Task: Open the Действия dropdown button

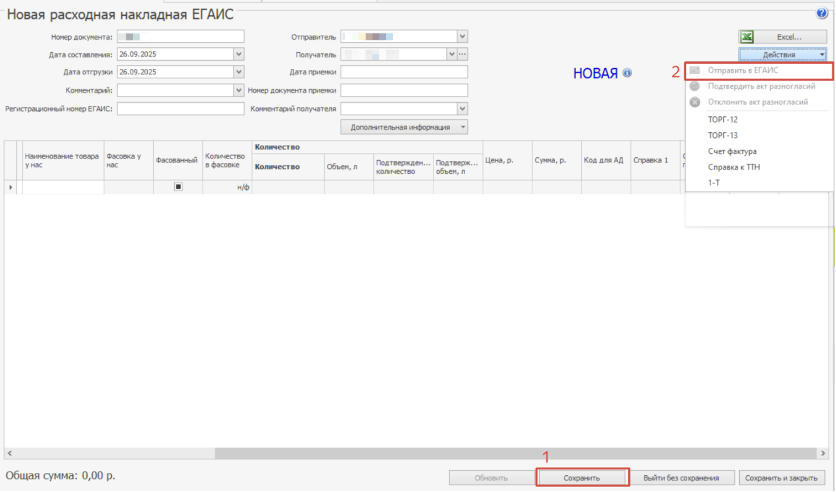Action: point(783,54)
